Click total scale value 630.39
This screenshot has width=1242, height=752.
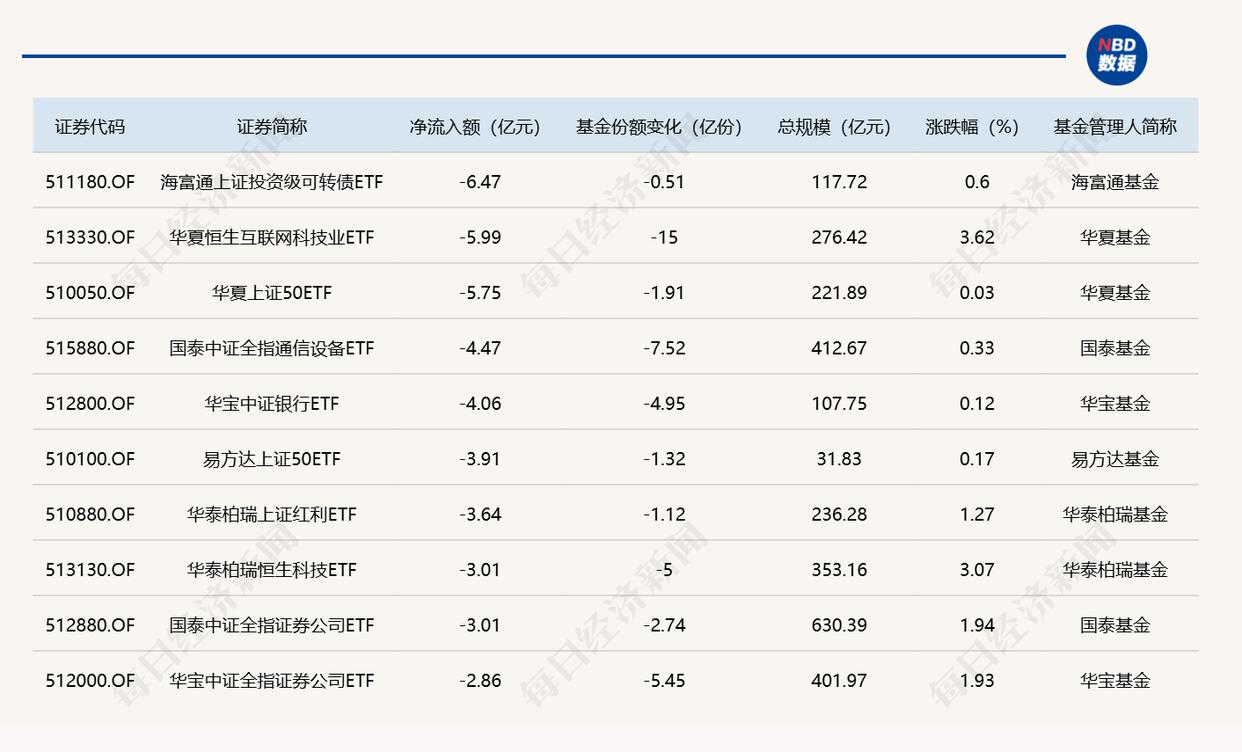pos(840,625)
